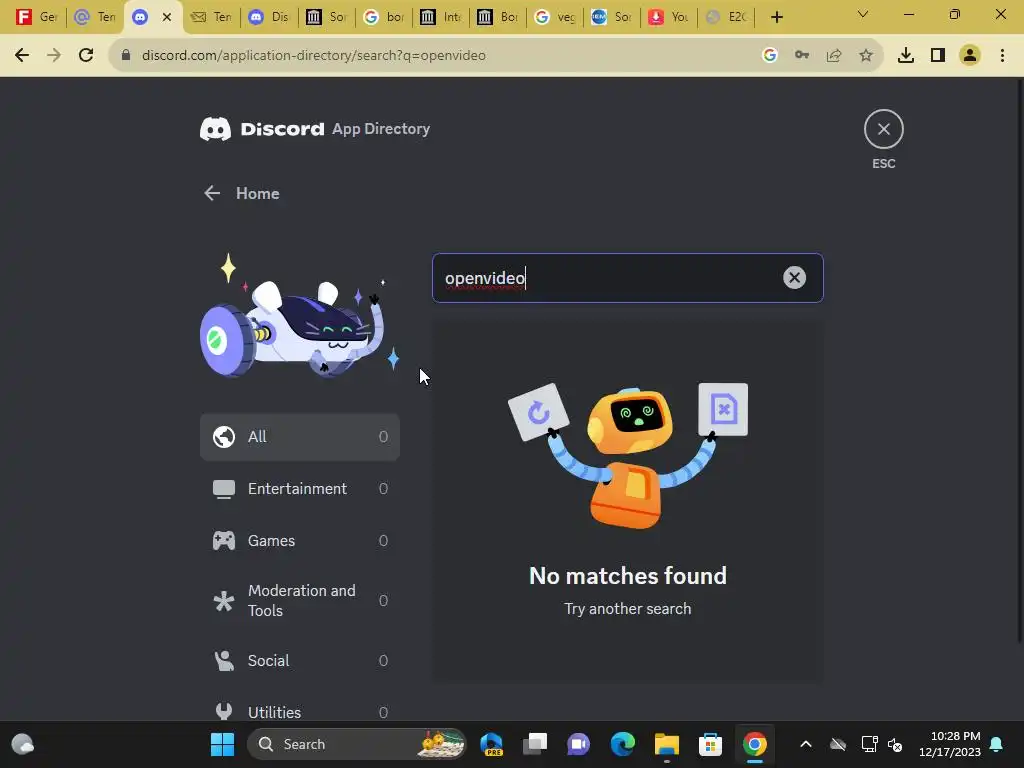Viewport: 1024px width, 768px height.
Task: Select the Utilities category
Action: pyautogui.click(x=300, y=712)
